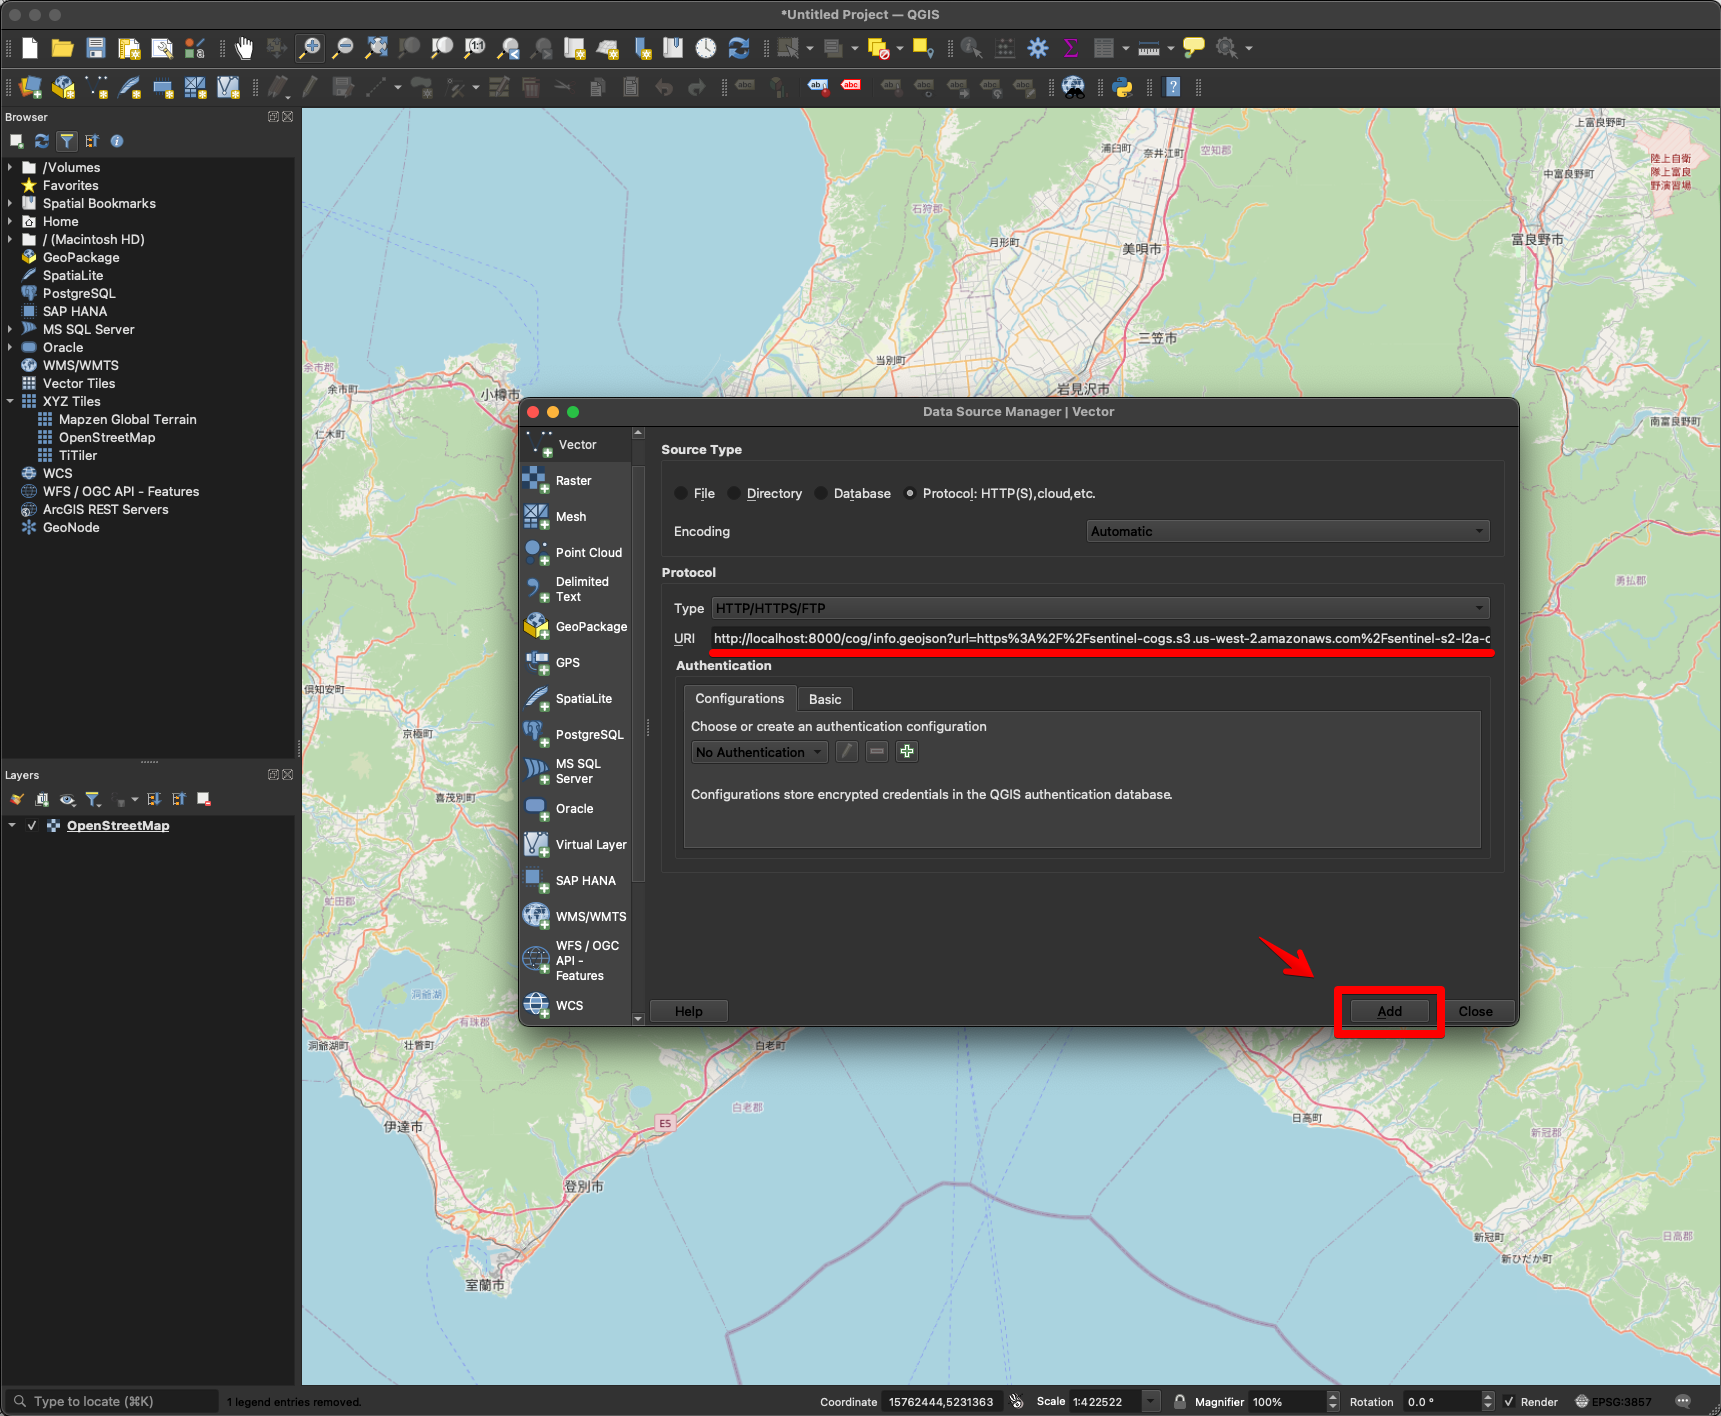Select the Protocol HTTP(S) cloud radio button
1721x1416 pixels.
click(910, 493)
